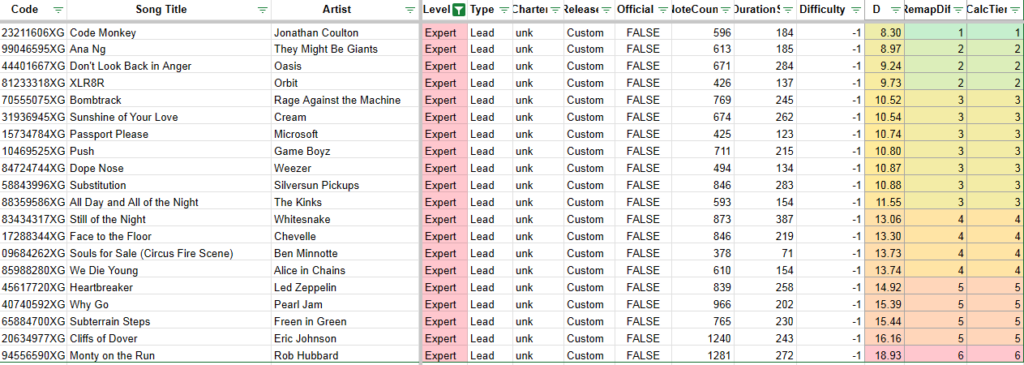Open the Charter column filter icon
1024x365 pixels.
pos(555,10)
